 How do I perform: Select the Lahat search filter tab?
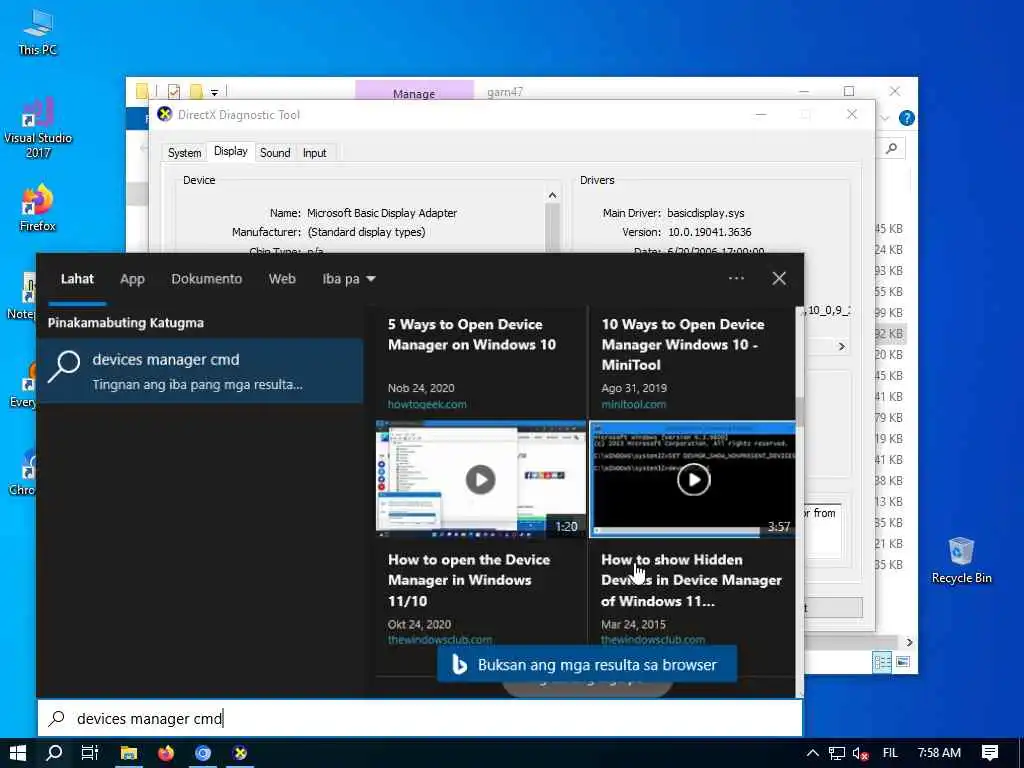tap(77, 279)
